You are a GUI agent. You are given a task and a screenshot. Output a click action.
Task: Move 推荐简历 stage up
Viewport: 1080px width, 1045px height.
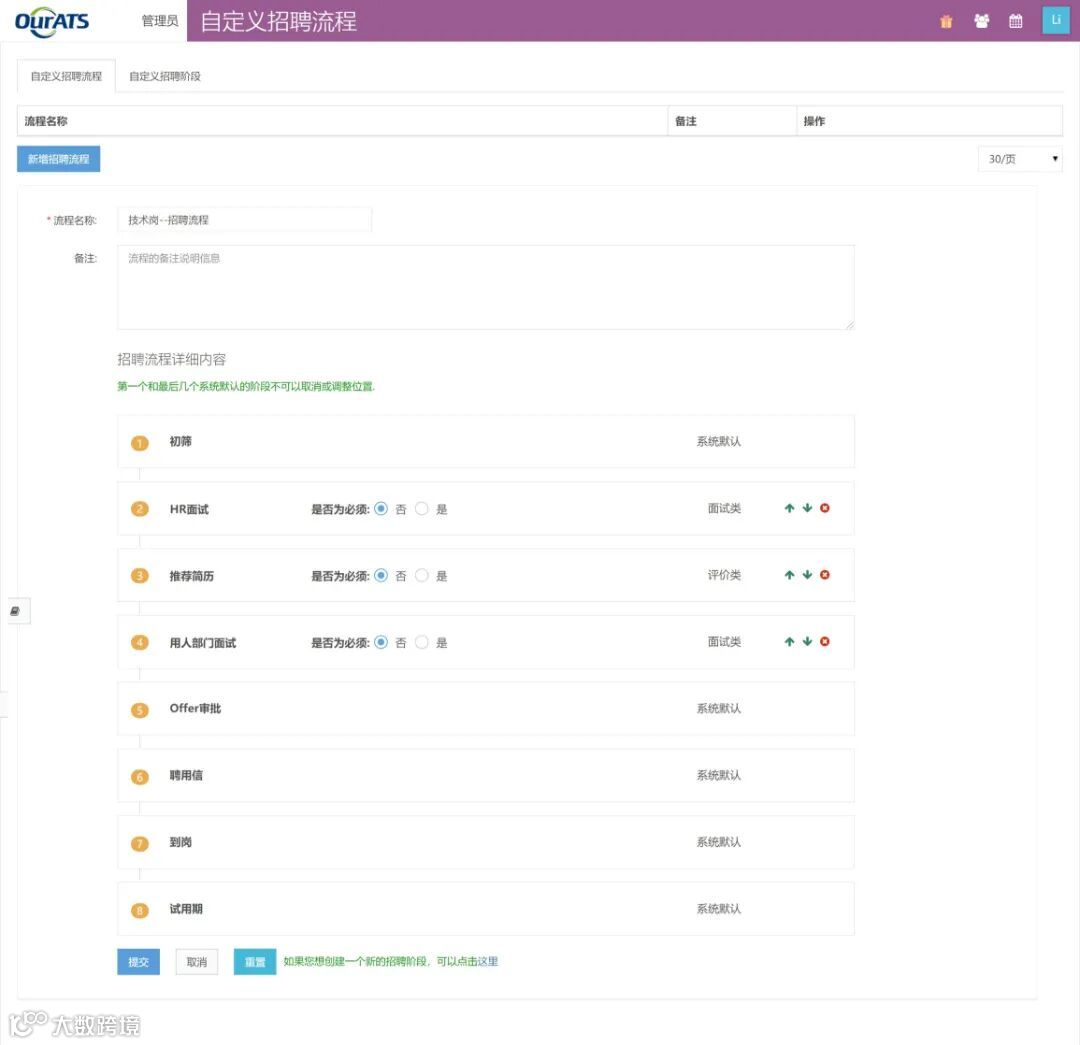[789, 575]
